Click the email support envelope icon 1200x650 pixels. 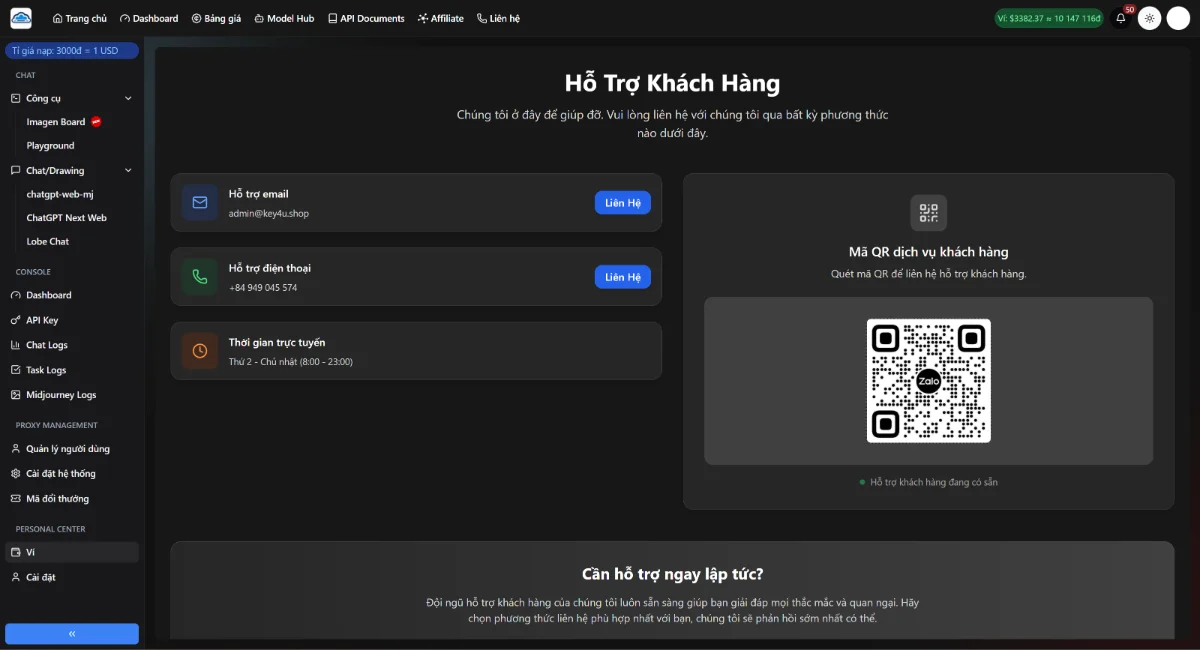(x=200, y=203)
